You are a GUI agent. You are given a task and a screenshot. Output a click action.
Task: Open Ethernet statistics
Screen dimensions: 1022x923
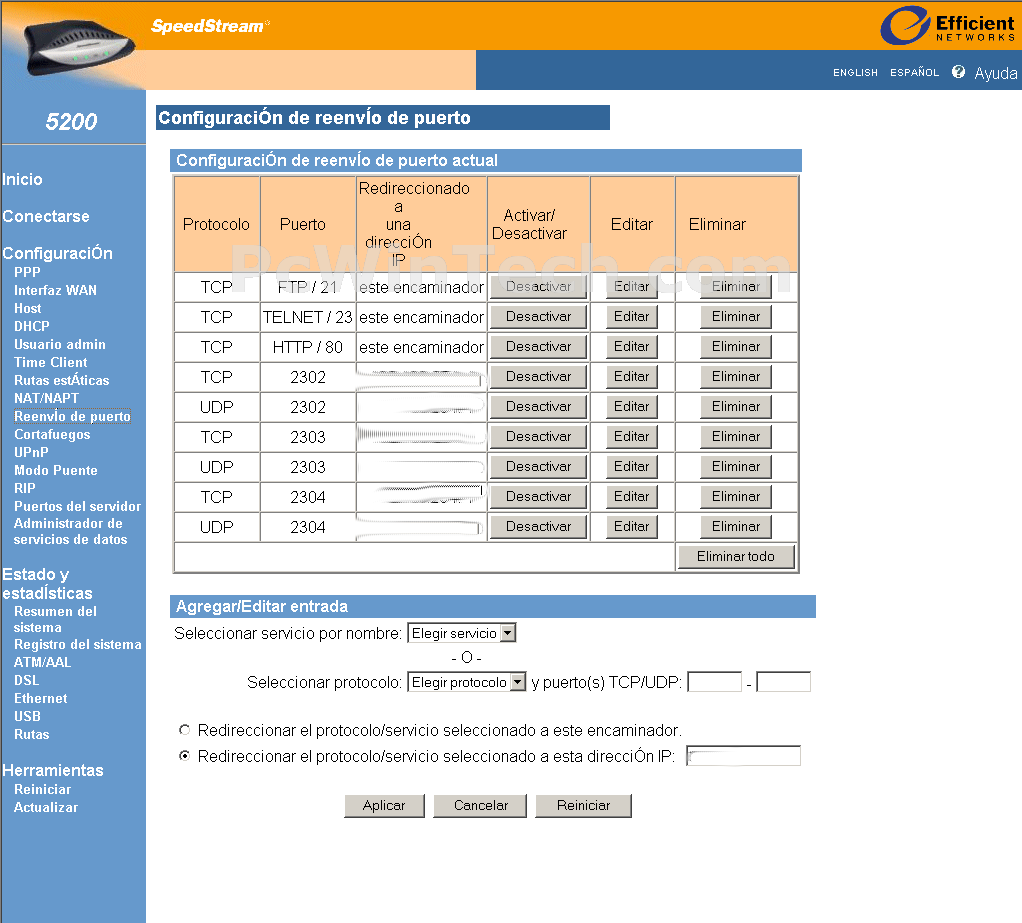[40, 698]
